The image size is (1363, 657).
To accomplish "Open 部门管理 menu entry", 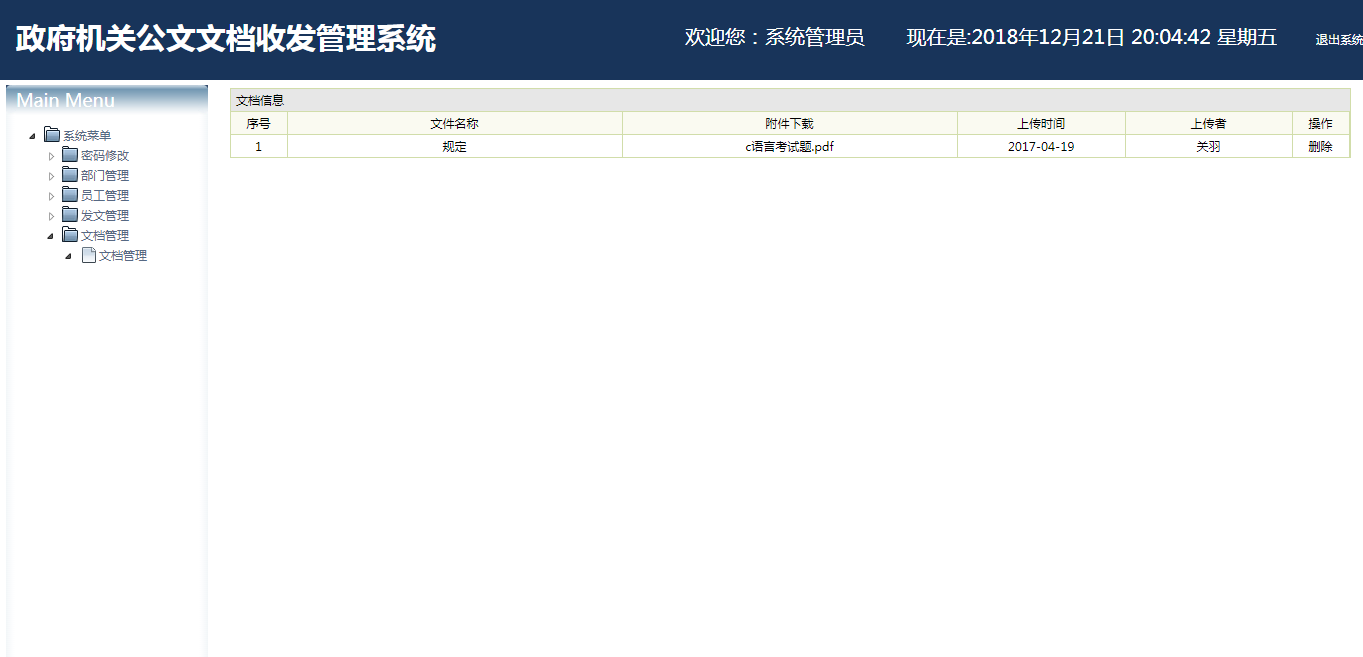I will [105, 176].
